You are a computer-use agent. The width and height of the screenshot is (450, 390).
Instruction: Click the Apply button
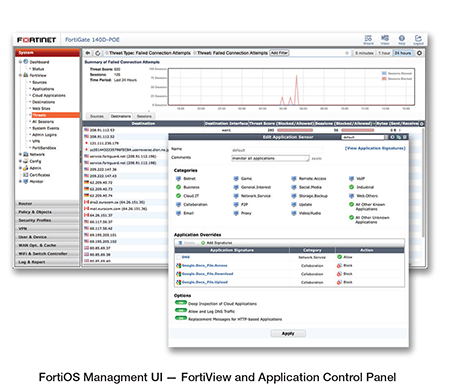coord(288,333)
